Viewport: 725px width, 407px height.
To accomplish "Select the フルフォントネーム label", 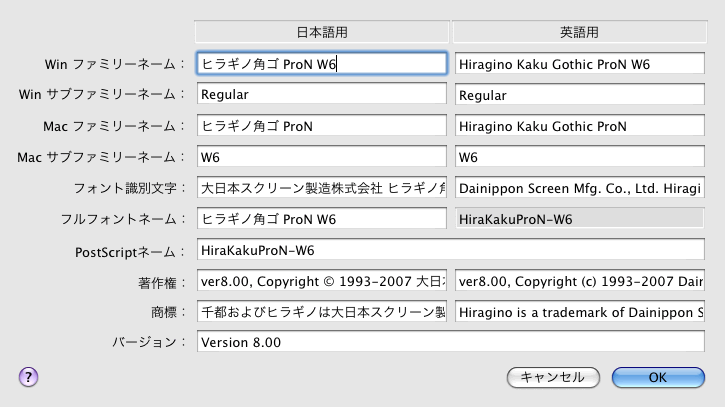I will pyautogui.click(x=123, y=219).
